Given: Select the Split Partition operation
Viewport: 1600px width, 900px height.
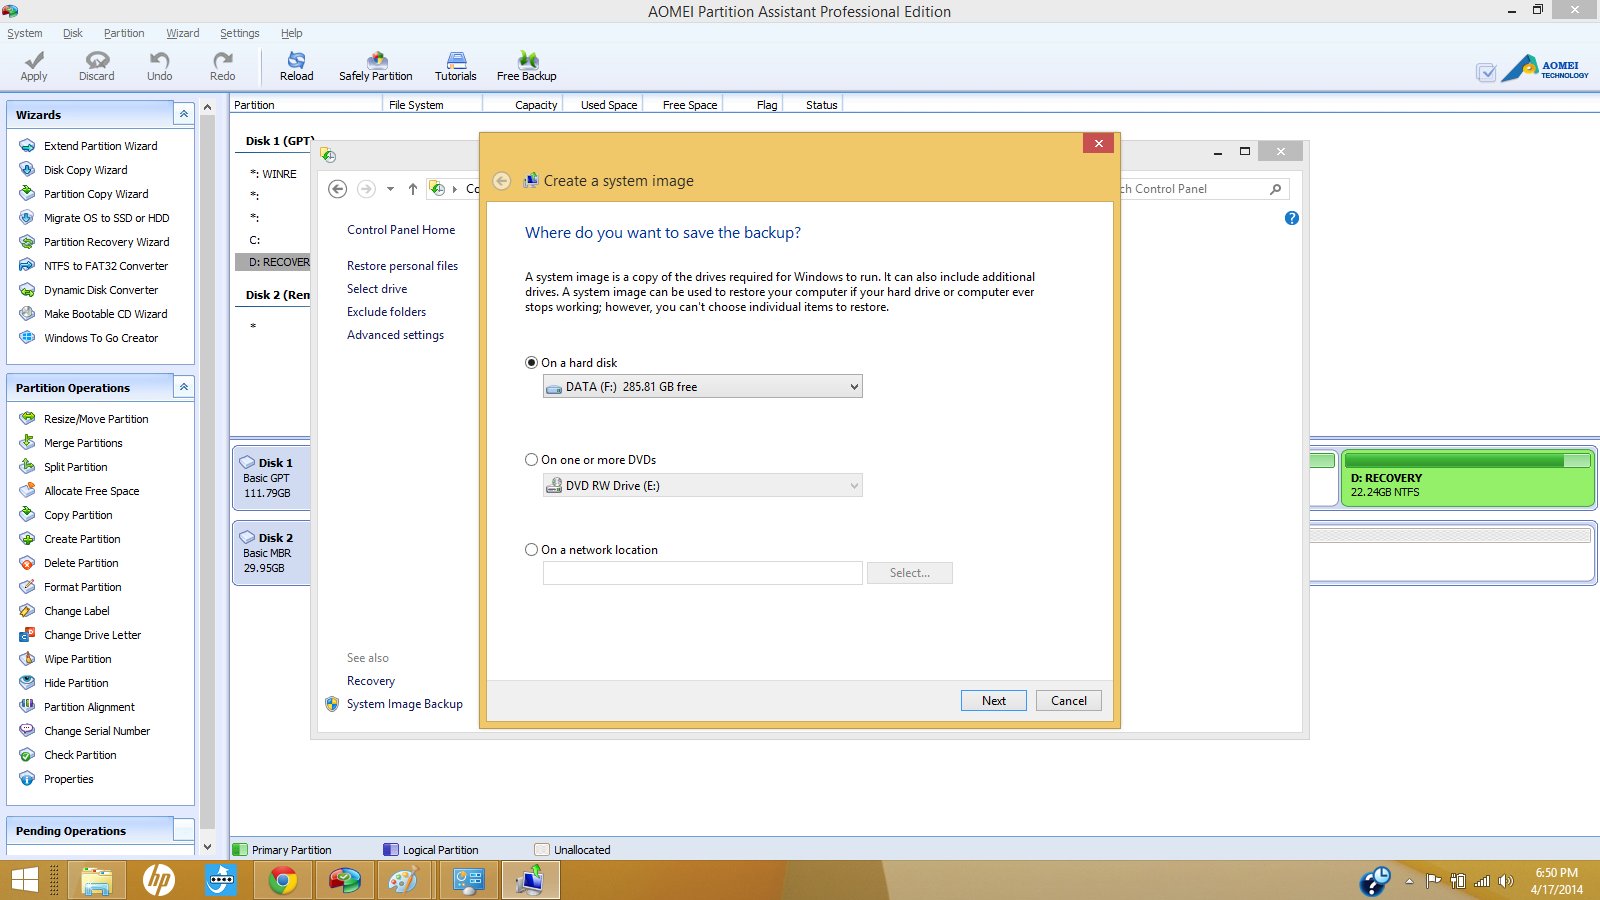Looking at the screenshot, I should [x=75, y=467].
